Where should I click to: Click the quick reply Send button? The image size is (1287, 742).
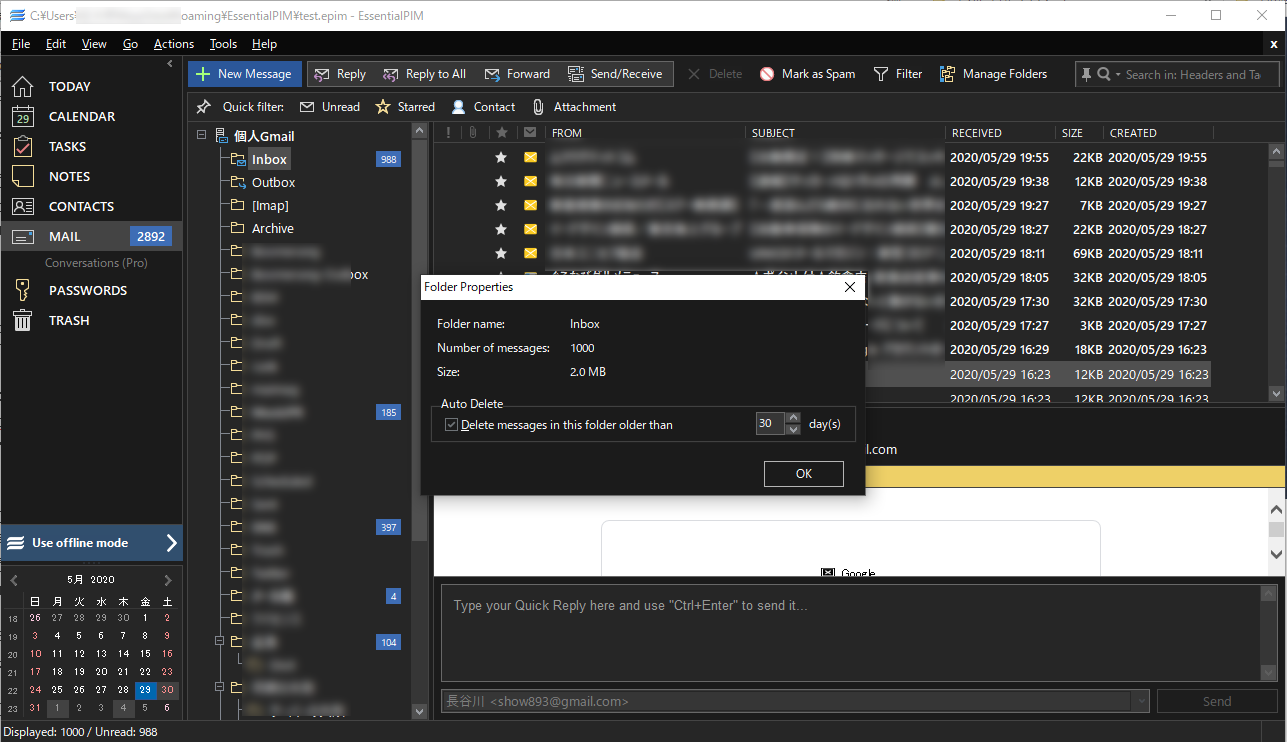click(x=1217, y=702)
